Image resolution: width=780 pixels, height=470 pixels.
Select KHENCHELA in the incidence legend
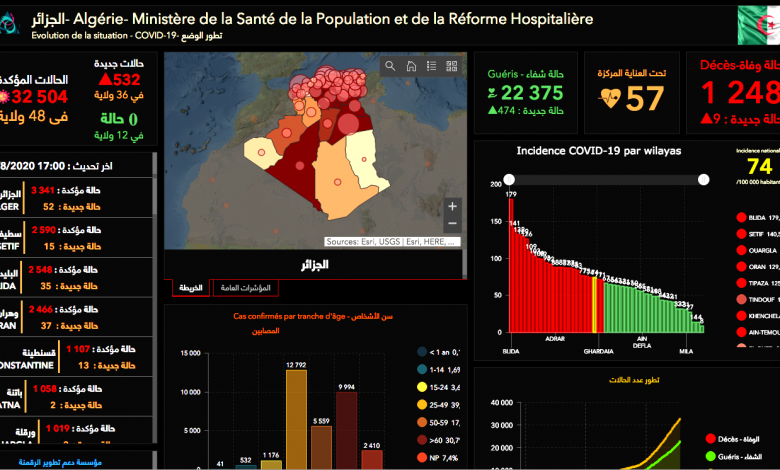point(758,316)
